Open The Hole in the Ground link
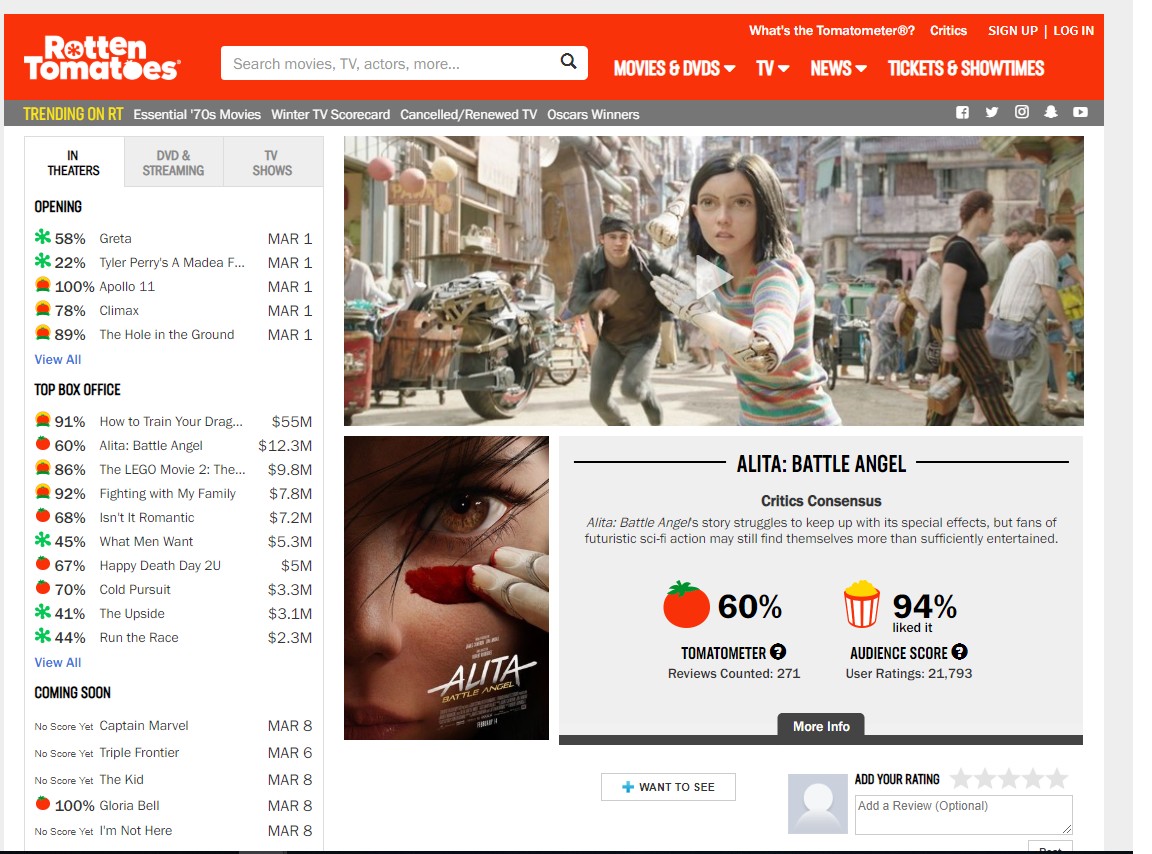 [167, 334]
